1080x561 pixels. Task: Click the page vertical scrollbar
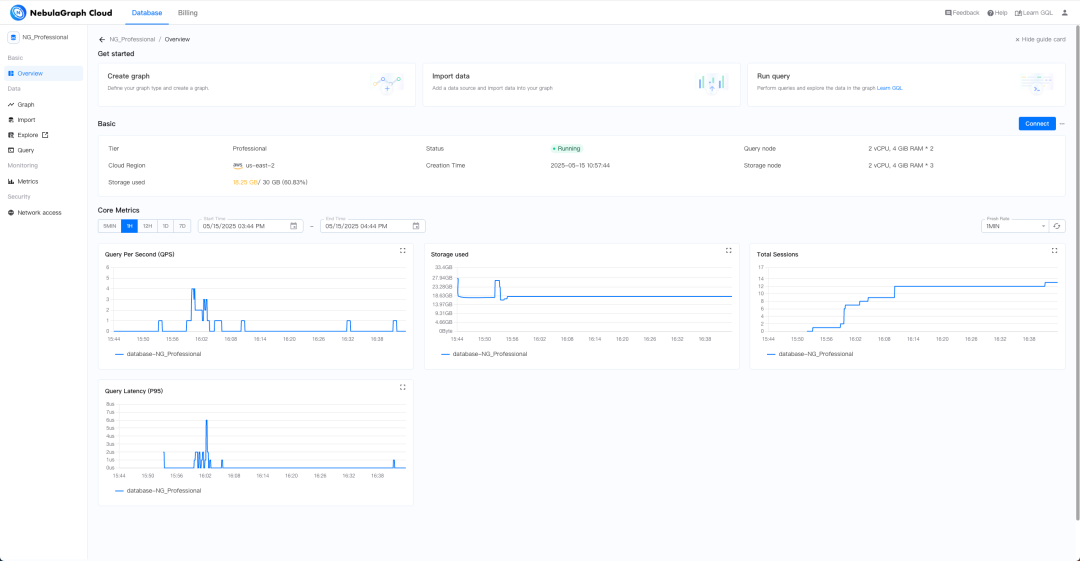click(x=1077, y=273)
